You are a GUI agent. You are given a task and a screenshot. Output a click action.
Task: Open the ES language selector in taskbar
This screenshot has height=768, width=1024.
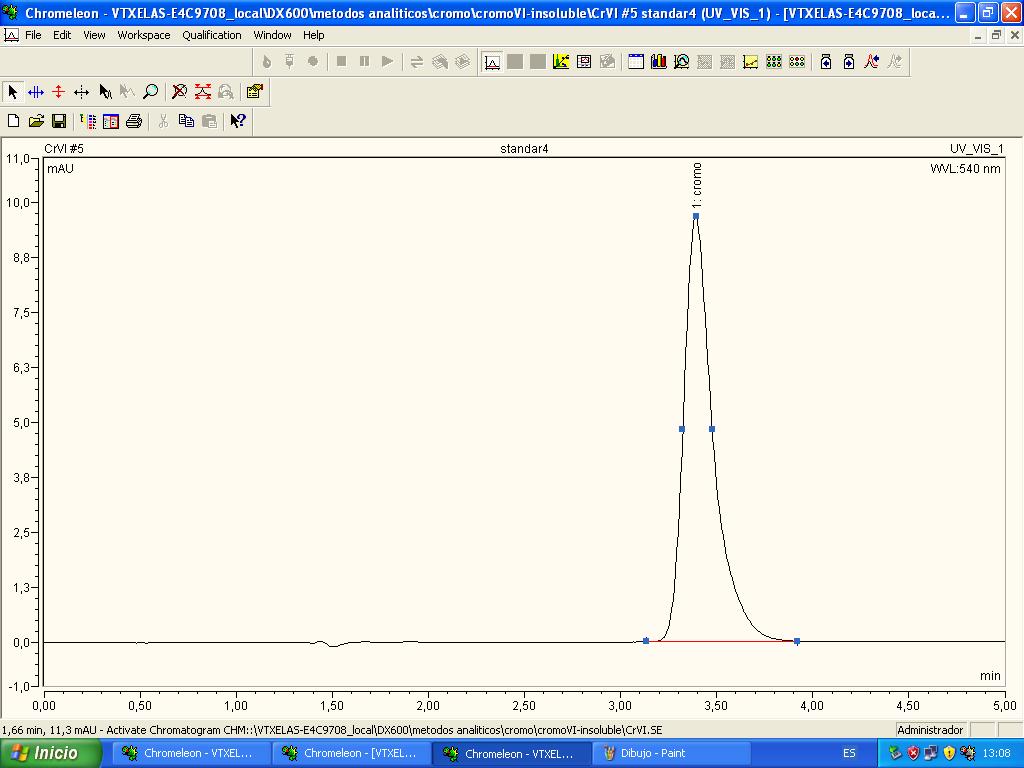(849, 753)
